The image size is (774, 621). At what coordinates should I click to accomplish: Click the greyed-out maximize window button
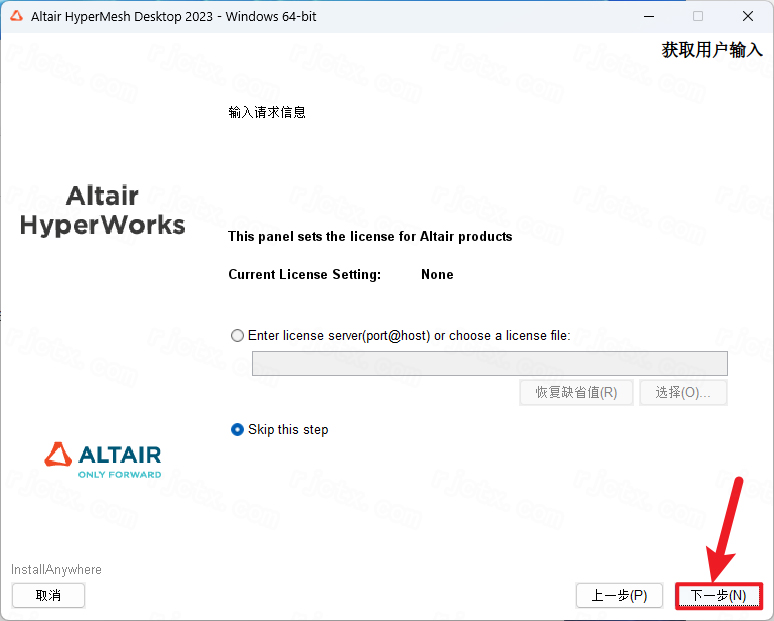tap(698, 16)
